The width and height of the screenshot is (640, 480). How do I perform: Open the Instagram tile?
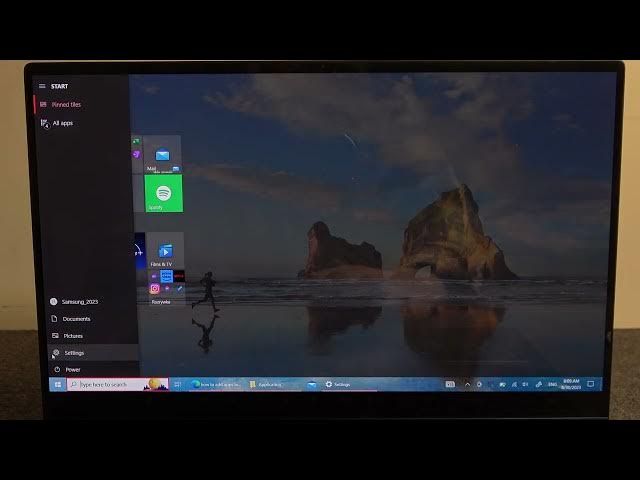tap(155, 288)
